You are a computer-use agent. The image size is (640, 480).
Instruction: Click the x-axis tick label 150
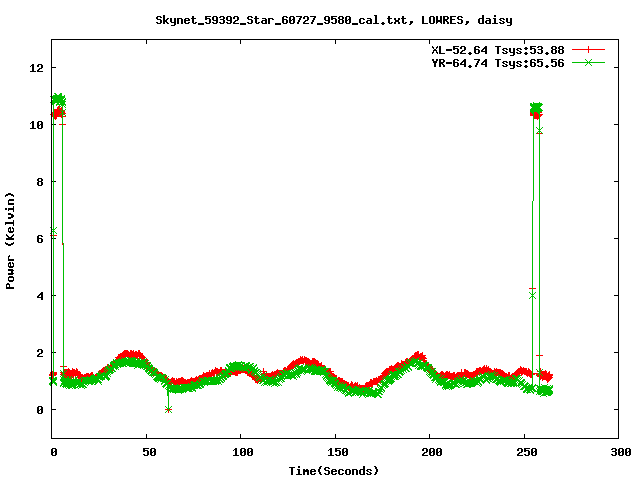pyautogui.click(x=338, y=452)
